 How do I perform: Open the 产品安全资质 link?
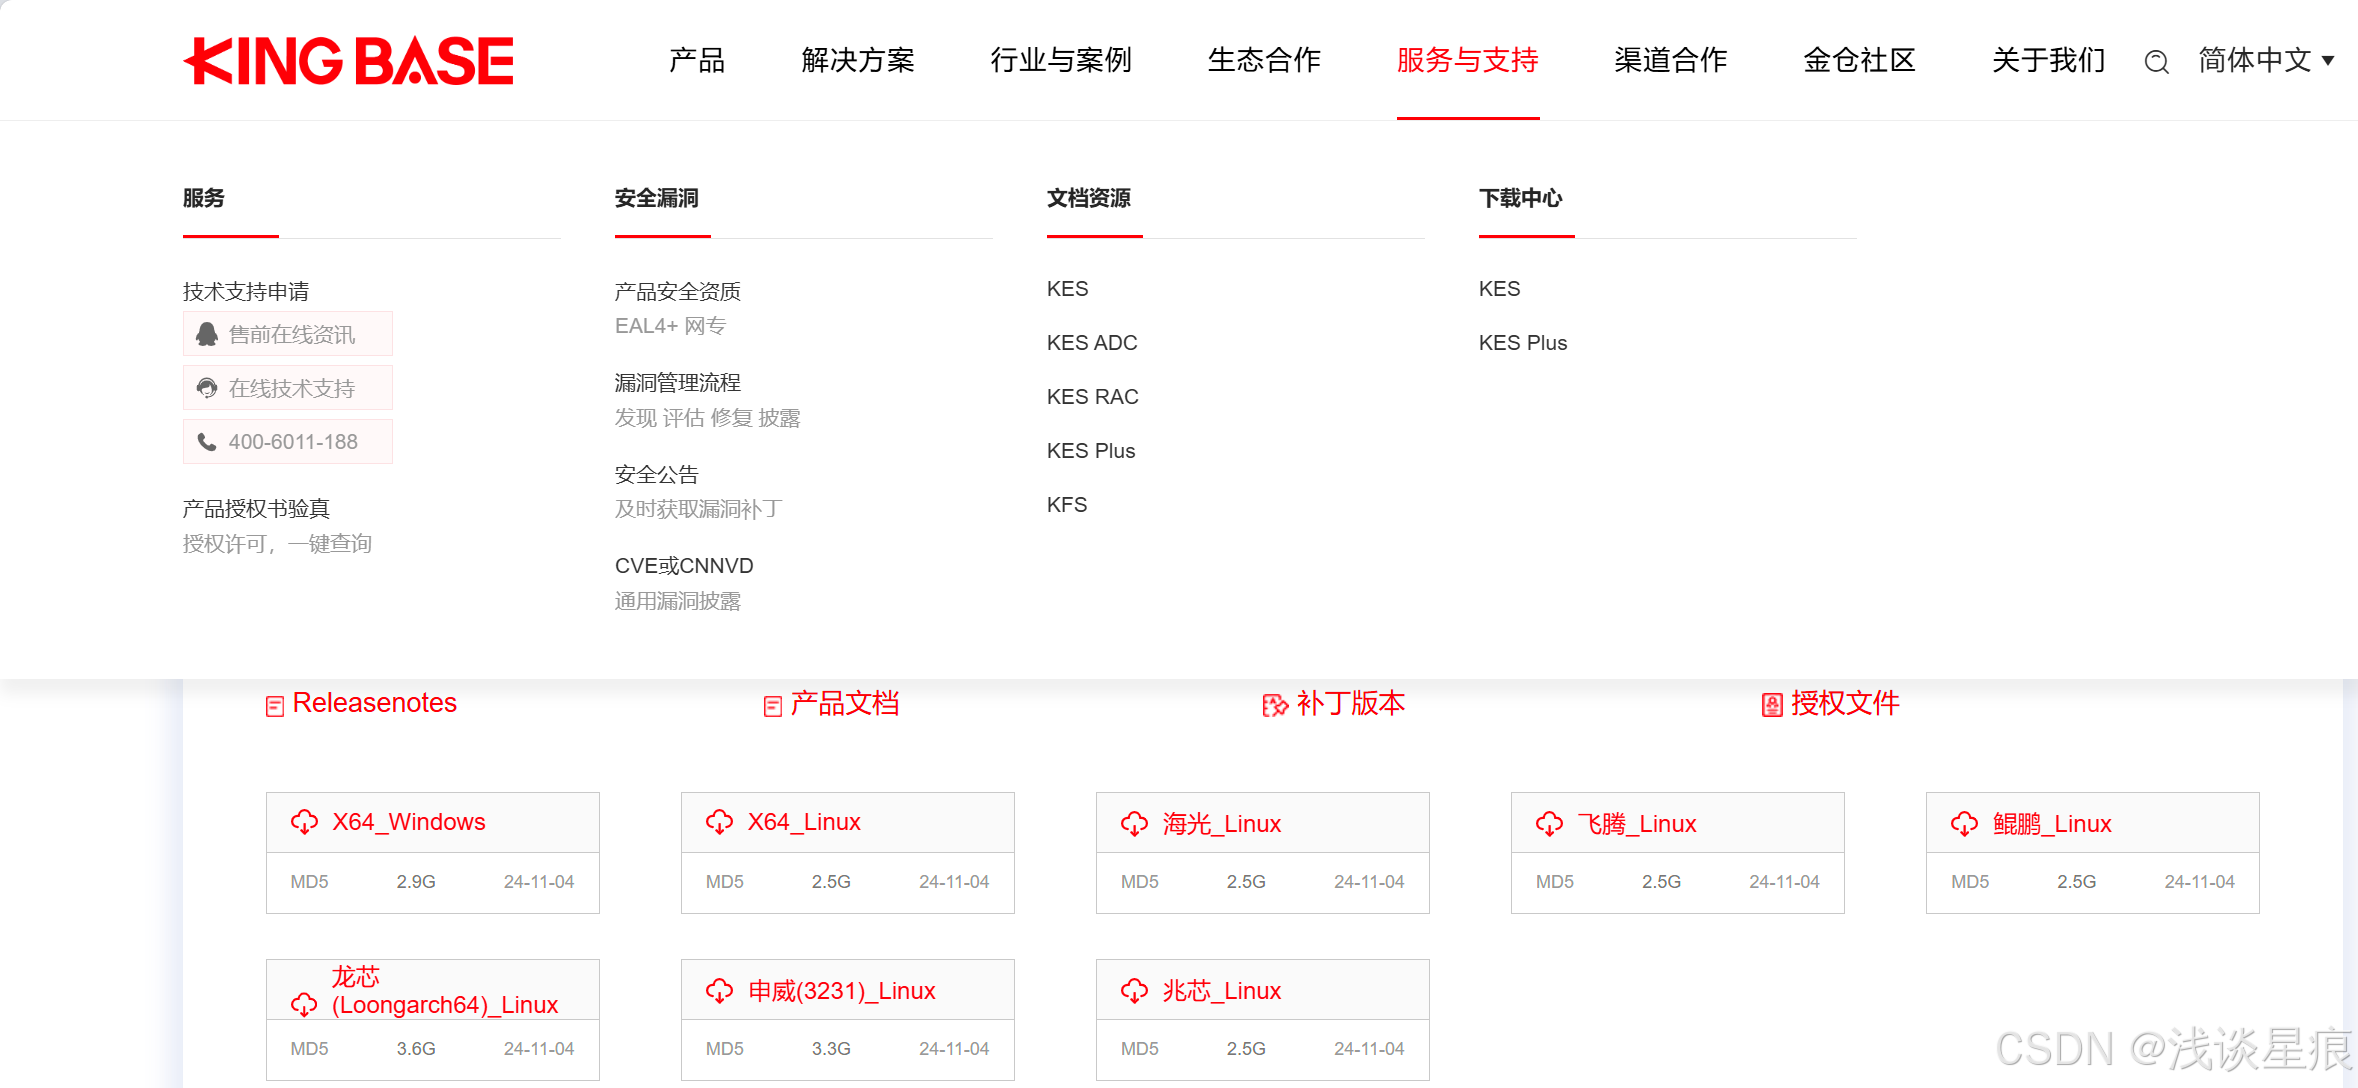coord(678,291)
